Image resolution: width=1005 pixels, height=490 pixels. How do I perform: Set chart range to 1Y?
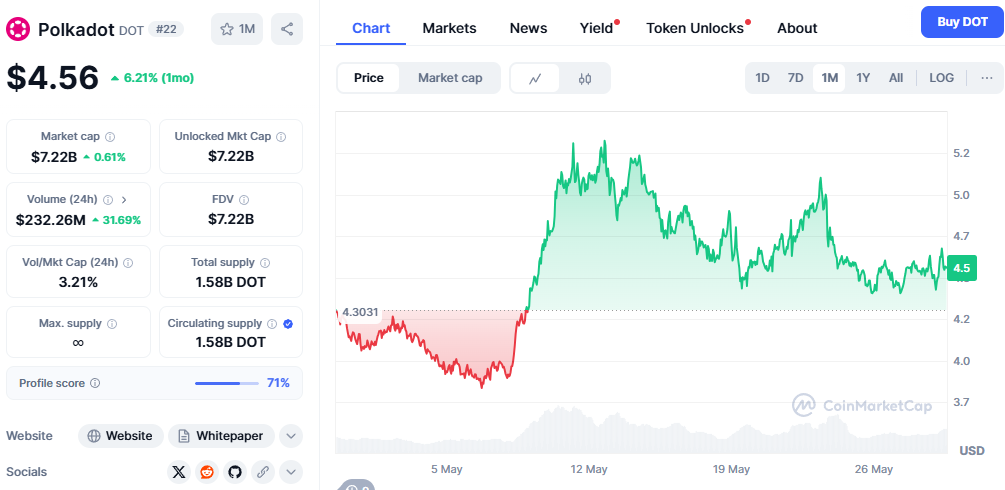[863, 78]
